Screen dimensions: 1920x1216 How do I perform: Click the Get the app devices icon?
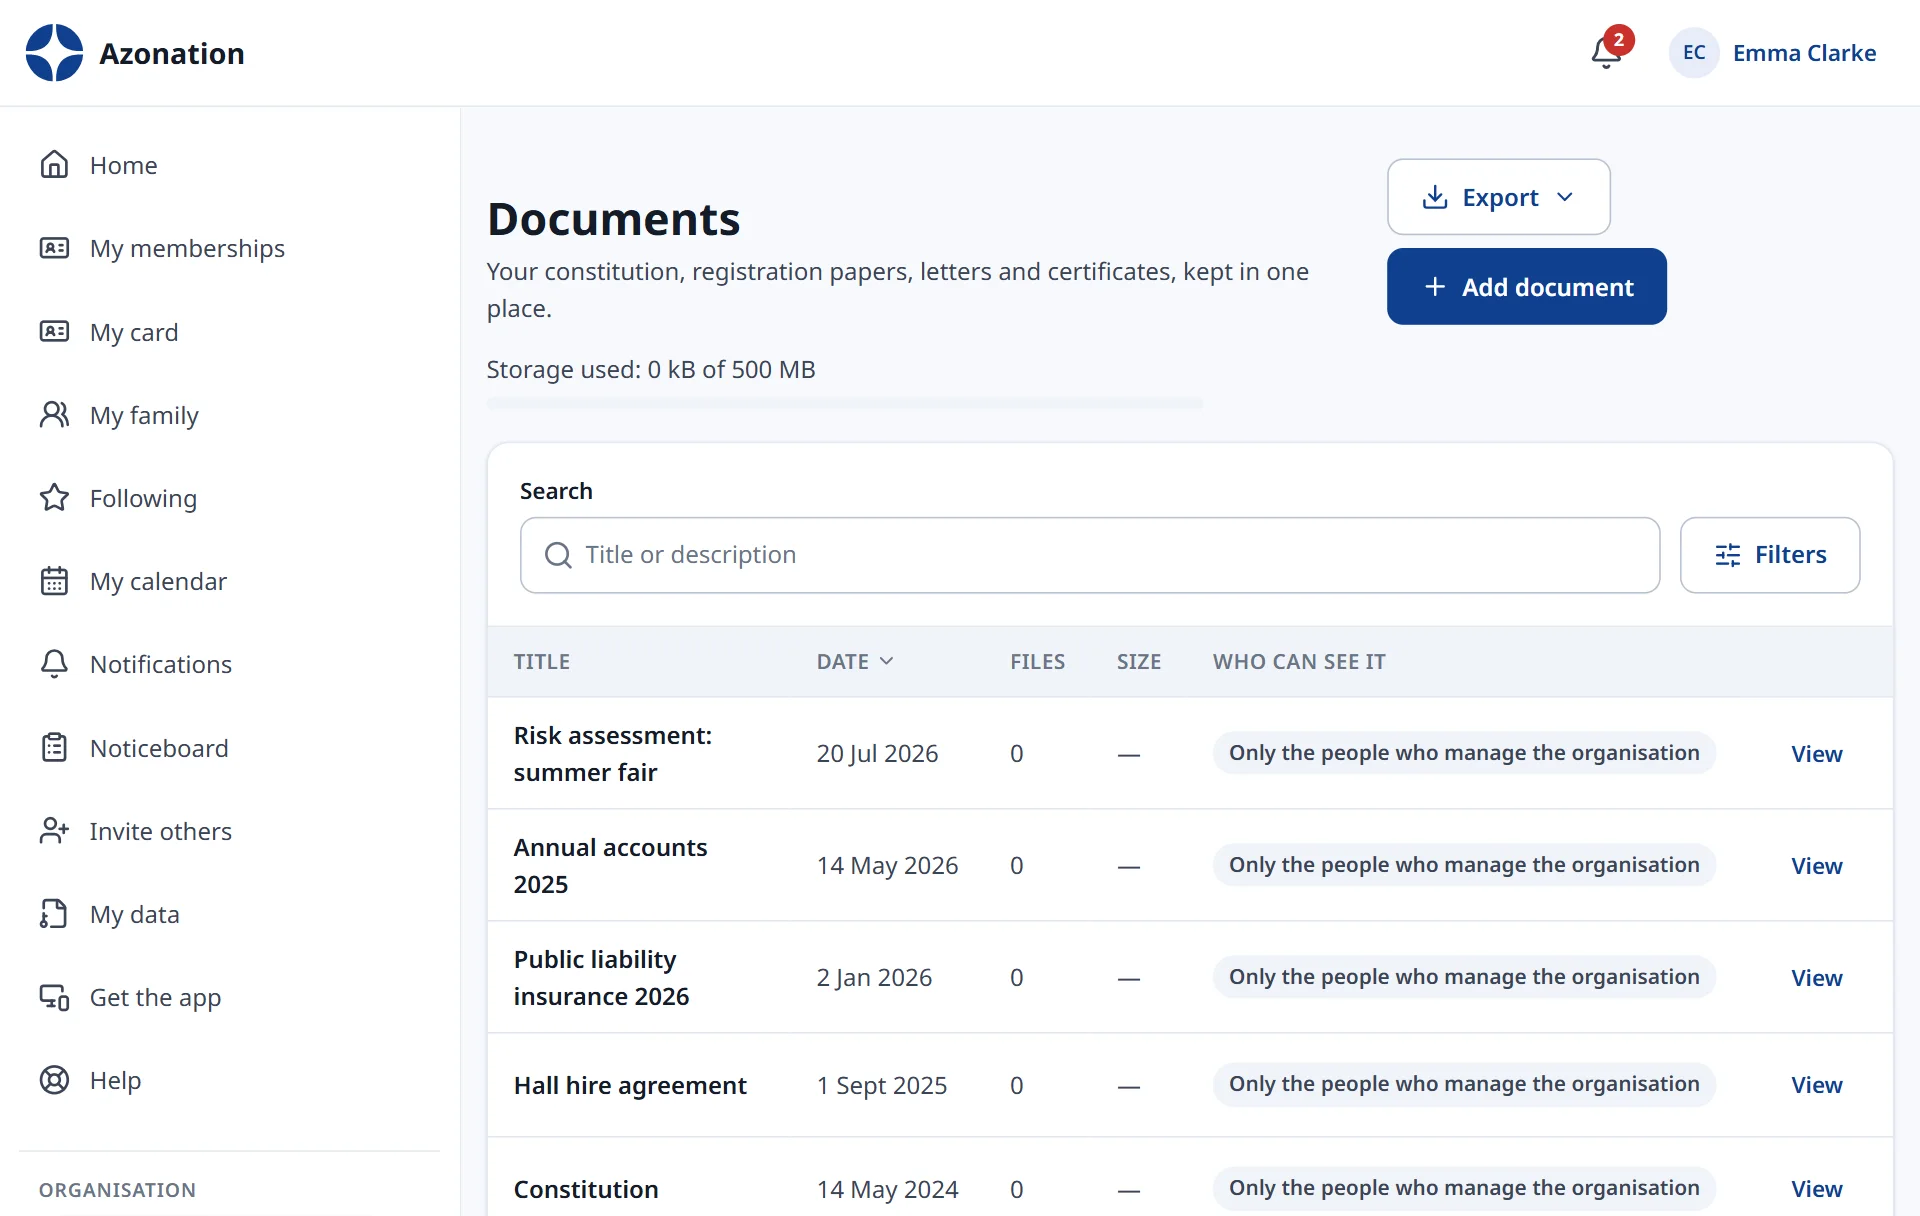54,997
